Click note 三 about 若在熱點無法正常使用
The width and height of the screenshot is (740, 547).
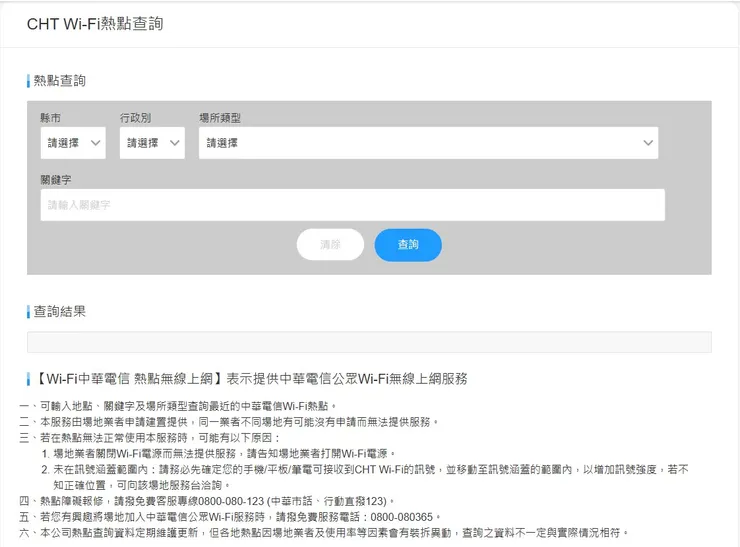pos(150,438)
